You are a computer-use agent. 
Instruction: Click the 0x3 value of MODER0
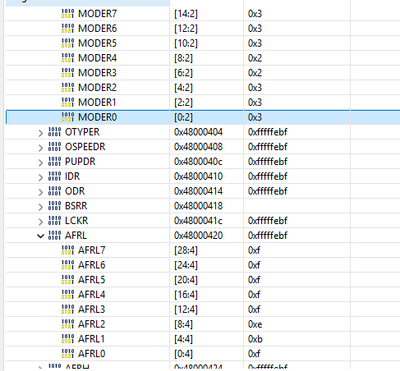pos(255,117)
